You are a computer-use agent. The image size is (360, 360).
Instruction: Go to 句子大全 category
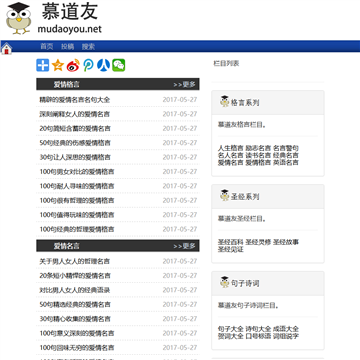pyautogui.click(x=231, y=329)
